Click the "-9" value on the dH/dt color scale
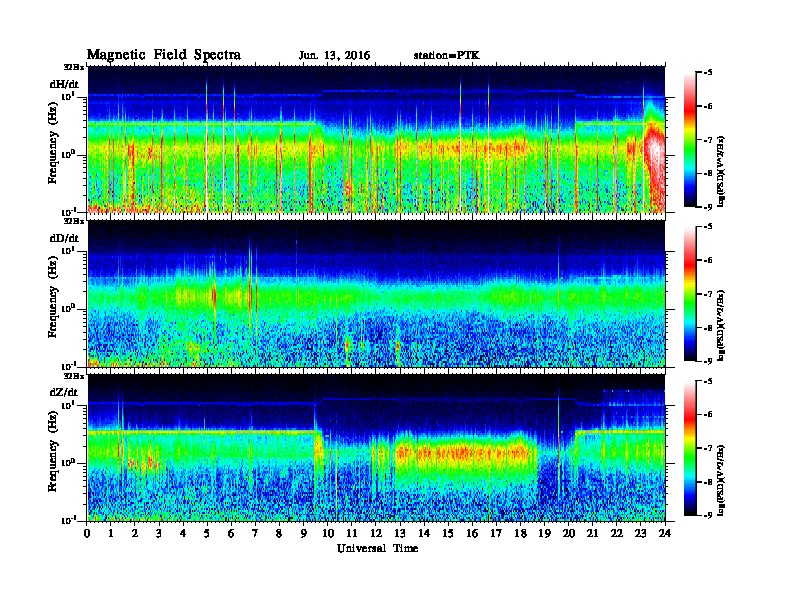Screen dimensions: 792x612 point(707,207)
